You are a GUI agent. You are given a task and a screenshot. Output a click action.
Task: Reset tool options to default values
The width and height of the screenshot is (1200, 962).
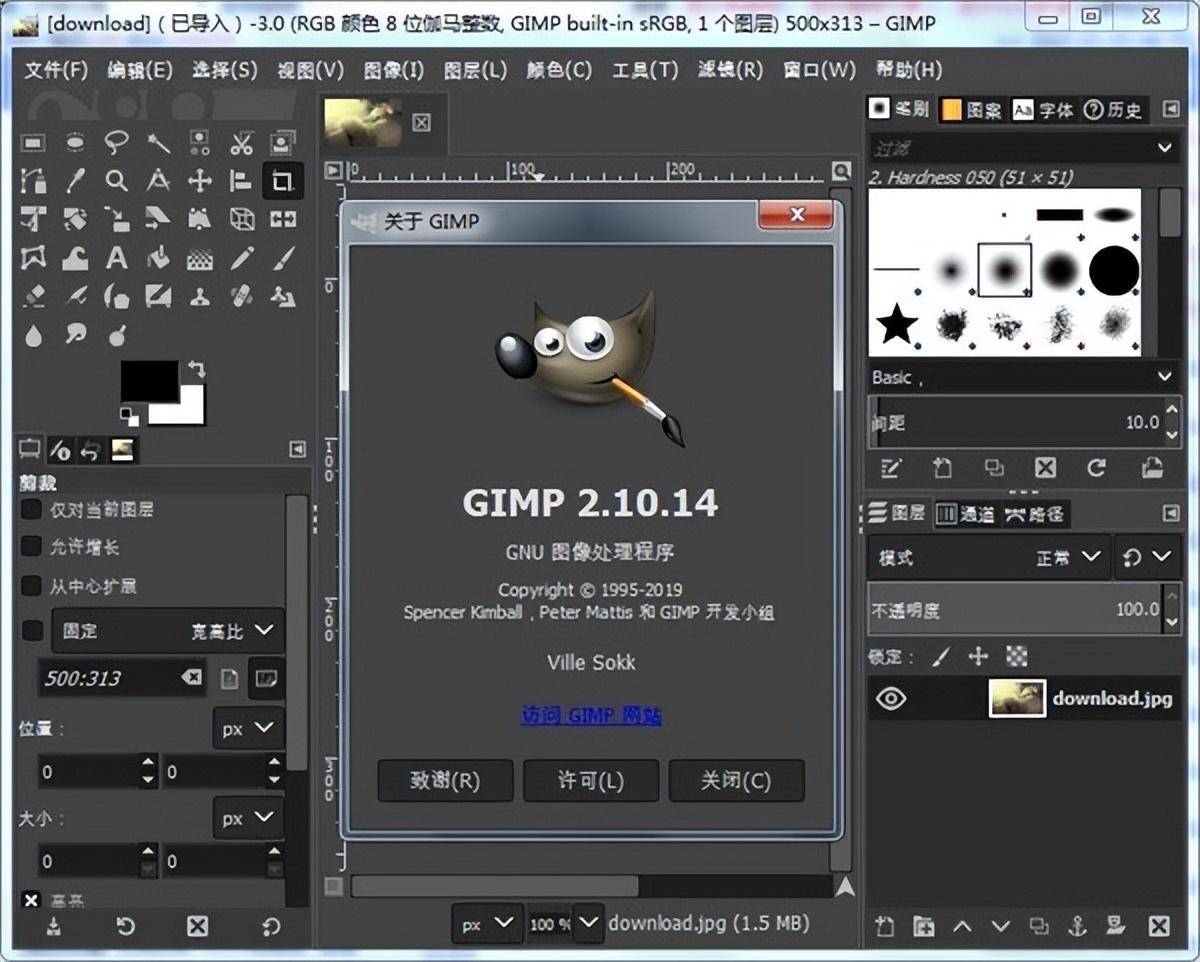click(271, 926)
